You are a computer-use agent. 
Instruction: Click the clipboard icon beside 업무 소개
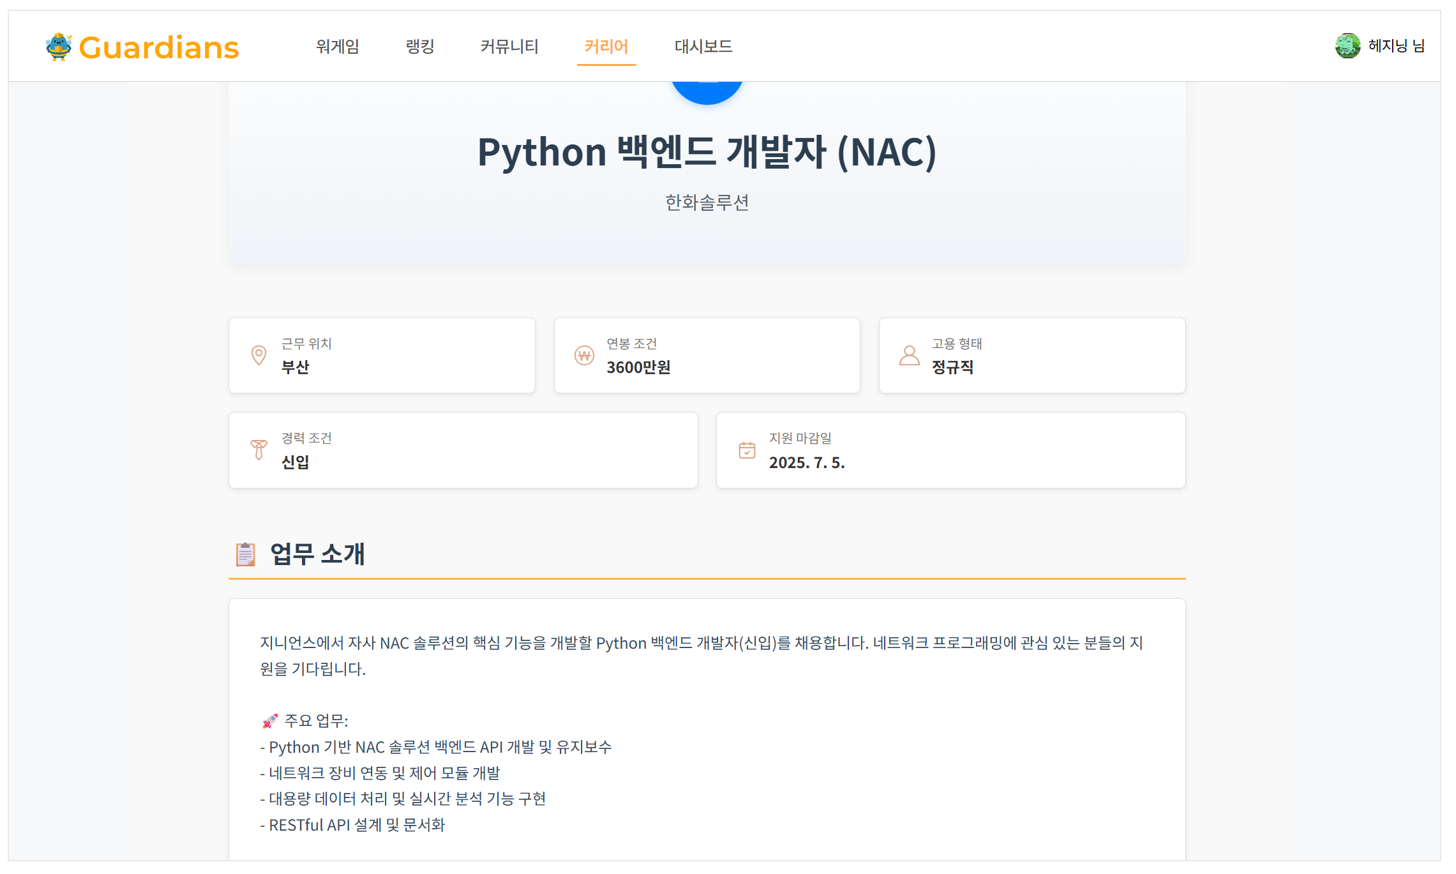245,554
